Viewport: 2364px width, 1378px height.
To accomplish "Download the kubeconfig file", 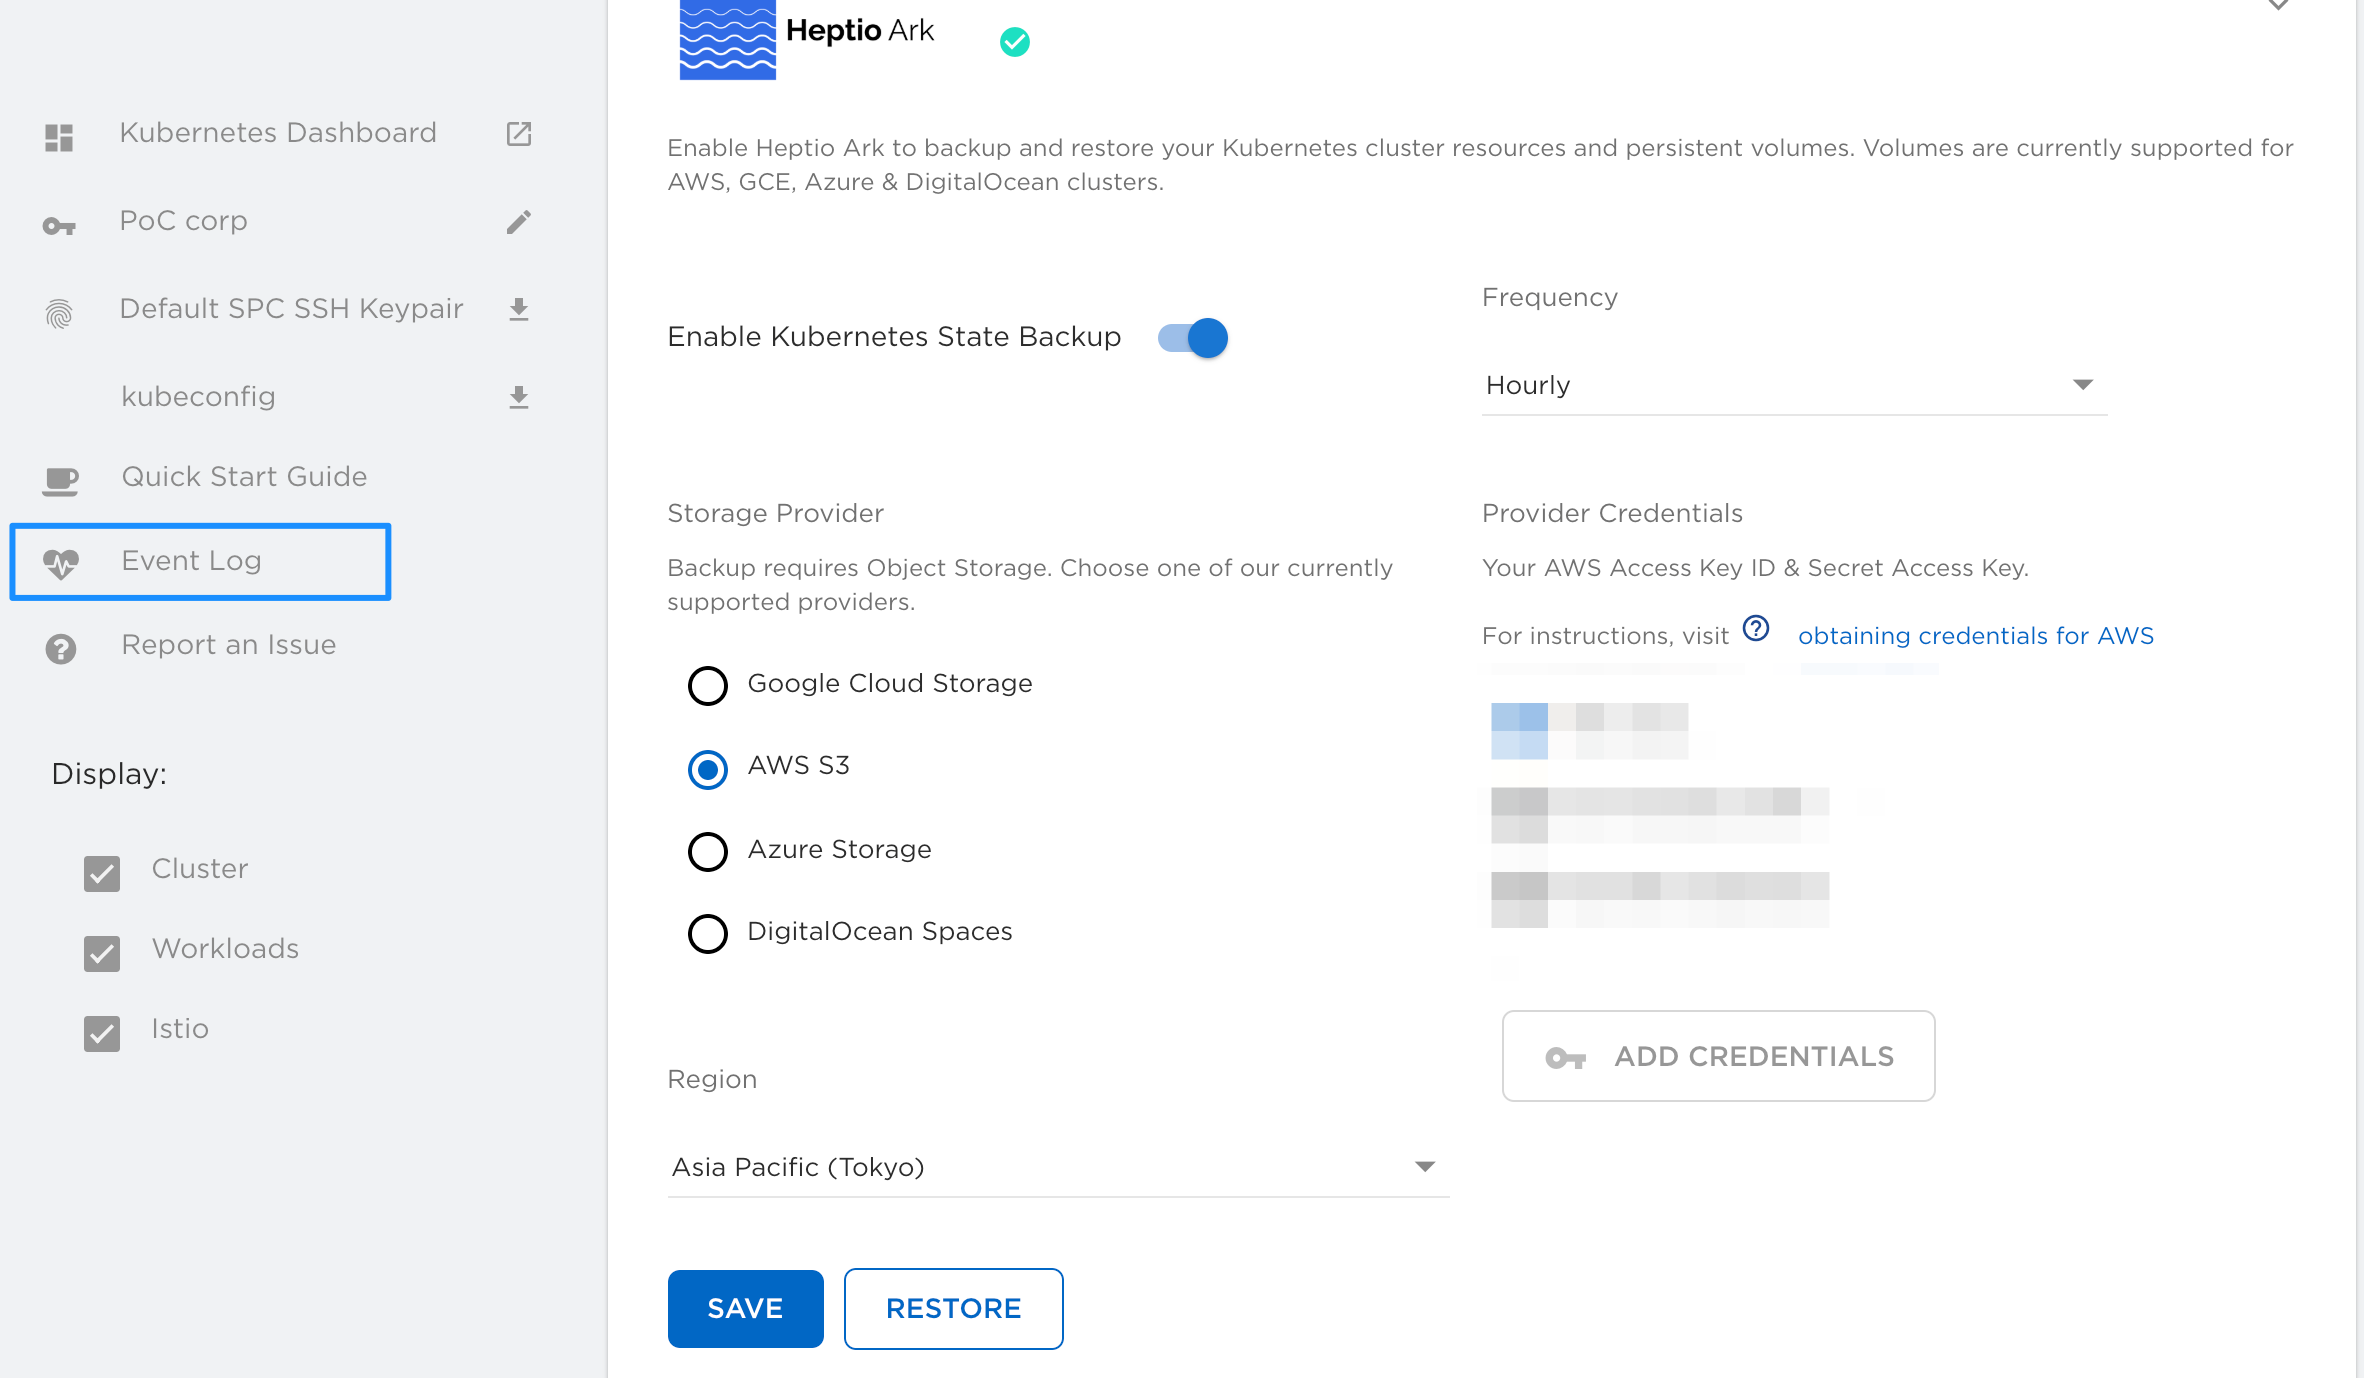I will click(519, 398).
